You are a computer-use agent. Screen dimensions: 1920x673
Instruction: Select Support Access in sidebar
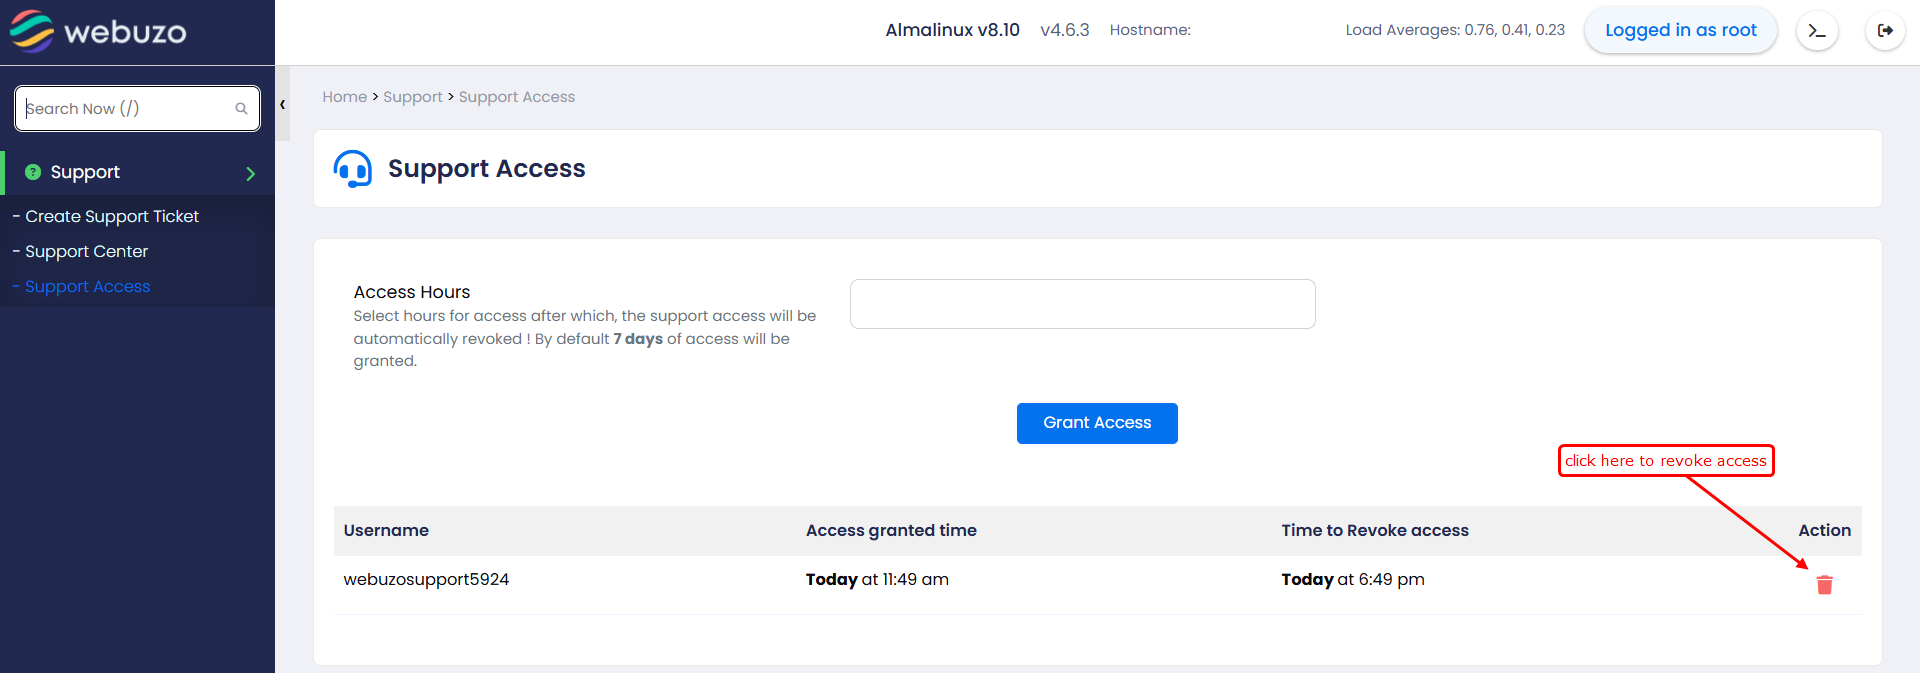click(87, 287)
